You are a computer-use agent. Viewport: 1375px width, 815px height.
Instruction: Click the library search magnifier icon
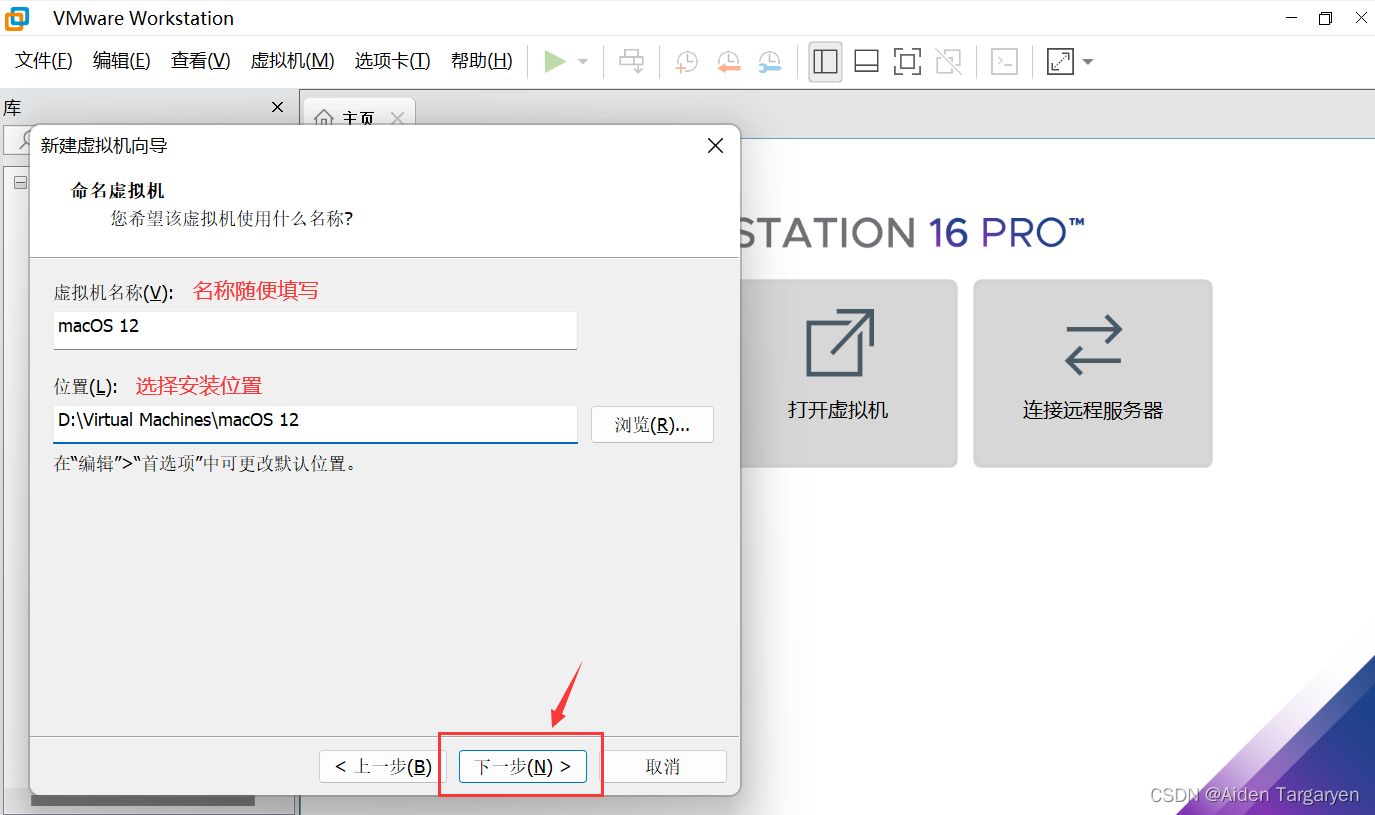point(26,141)
